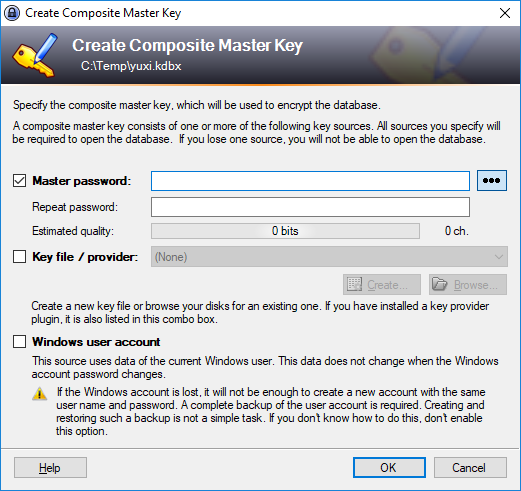
Task: Focus the Master password input field
Action: click(x=310, y=181)
